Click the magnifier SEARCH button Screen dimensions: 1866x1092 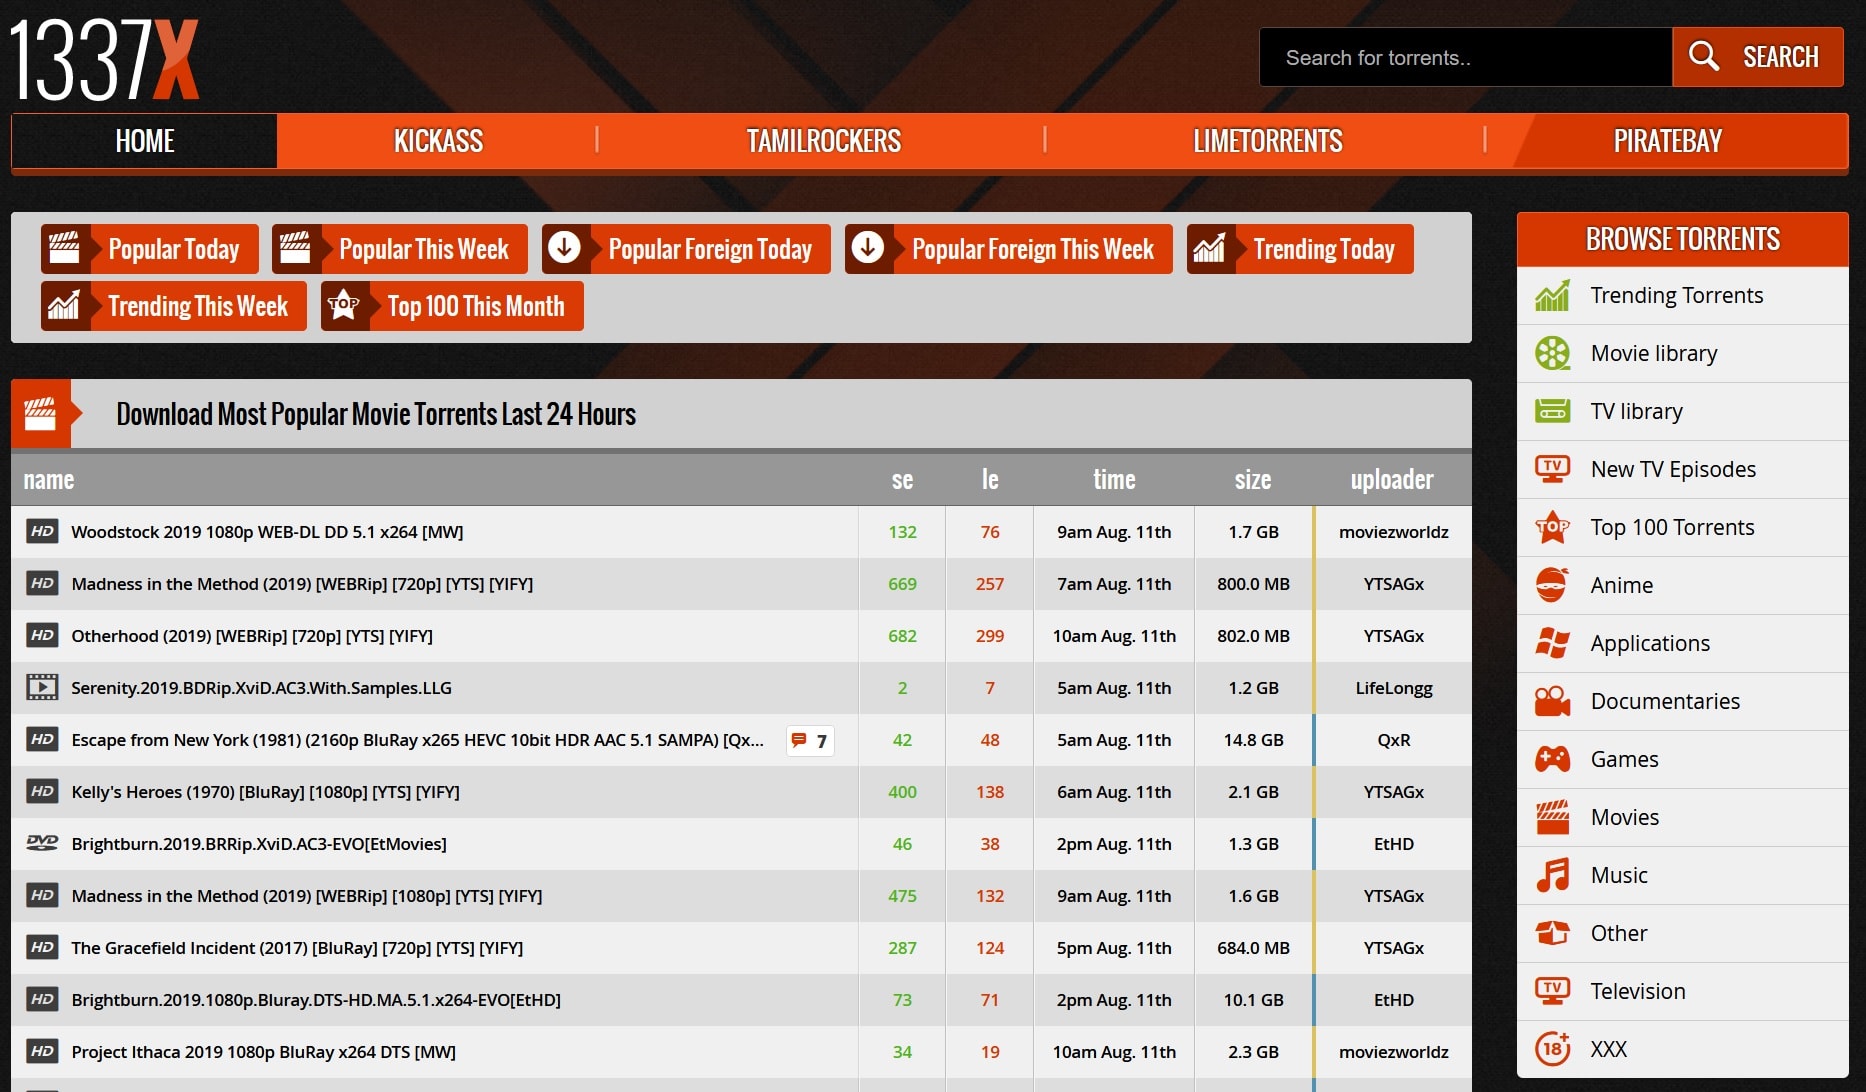click(1757, 57)
